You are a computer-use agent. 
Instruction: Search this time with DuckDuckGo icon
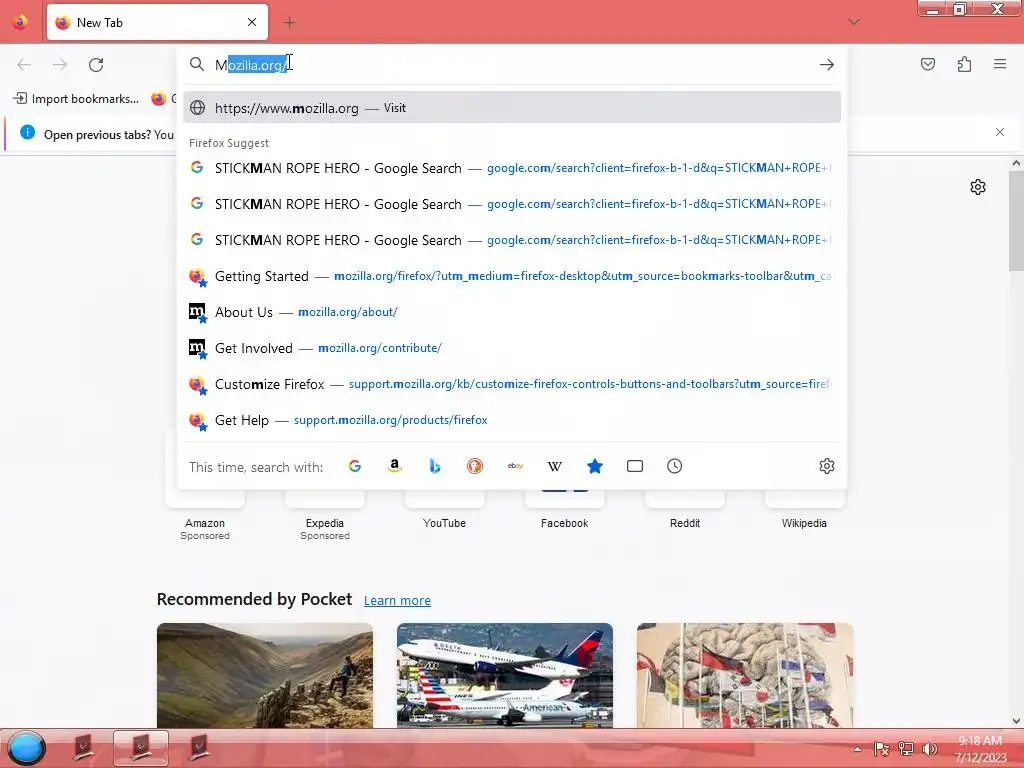pyautogui.click(x=475, y=466)
